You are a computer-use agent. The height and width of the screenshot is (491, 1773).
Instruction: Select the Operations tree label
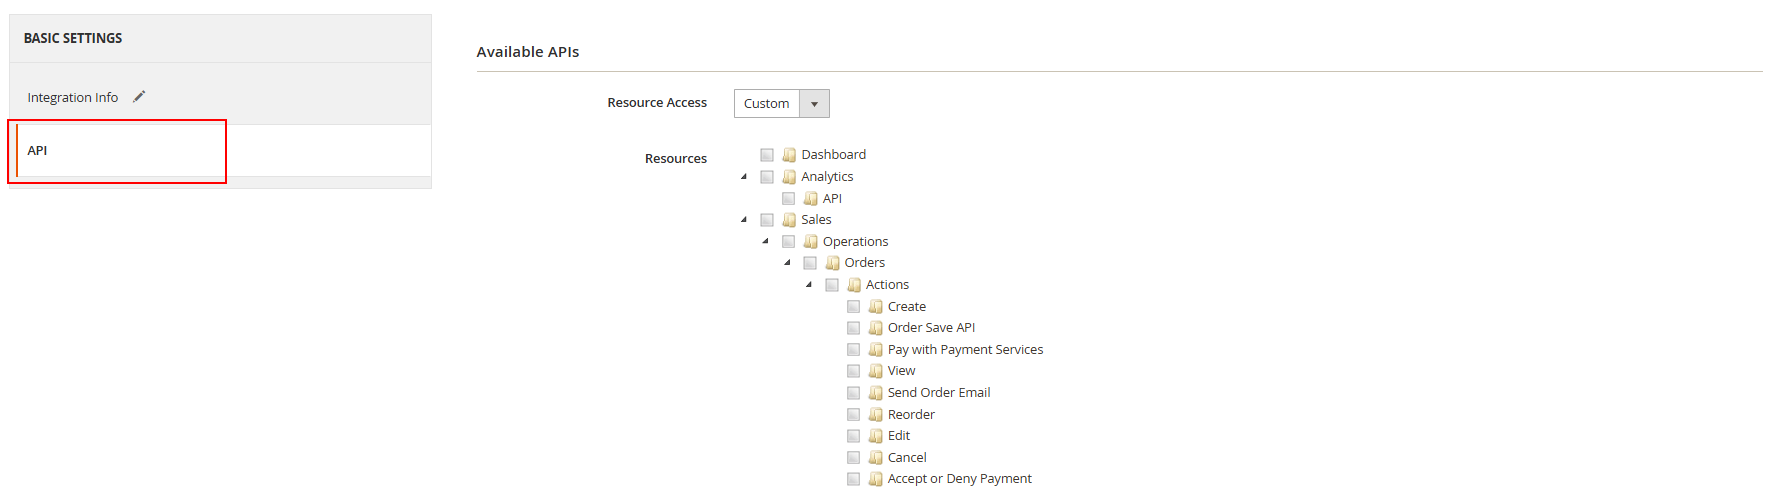coord(855,242)
